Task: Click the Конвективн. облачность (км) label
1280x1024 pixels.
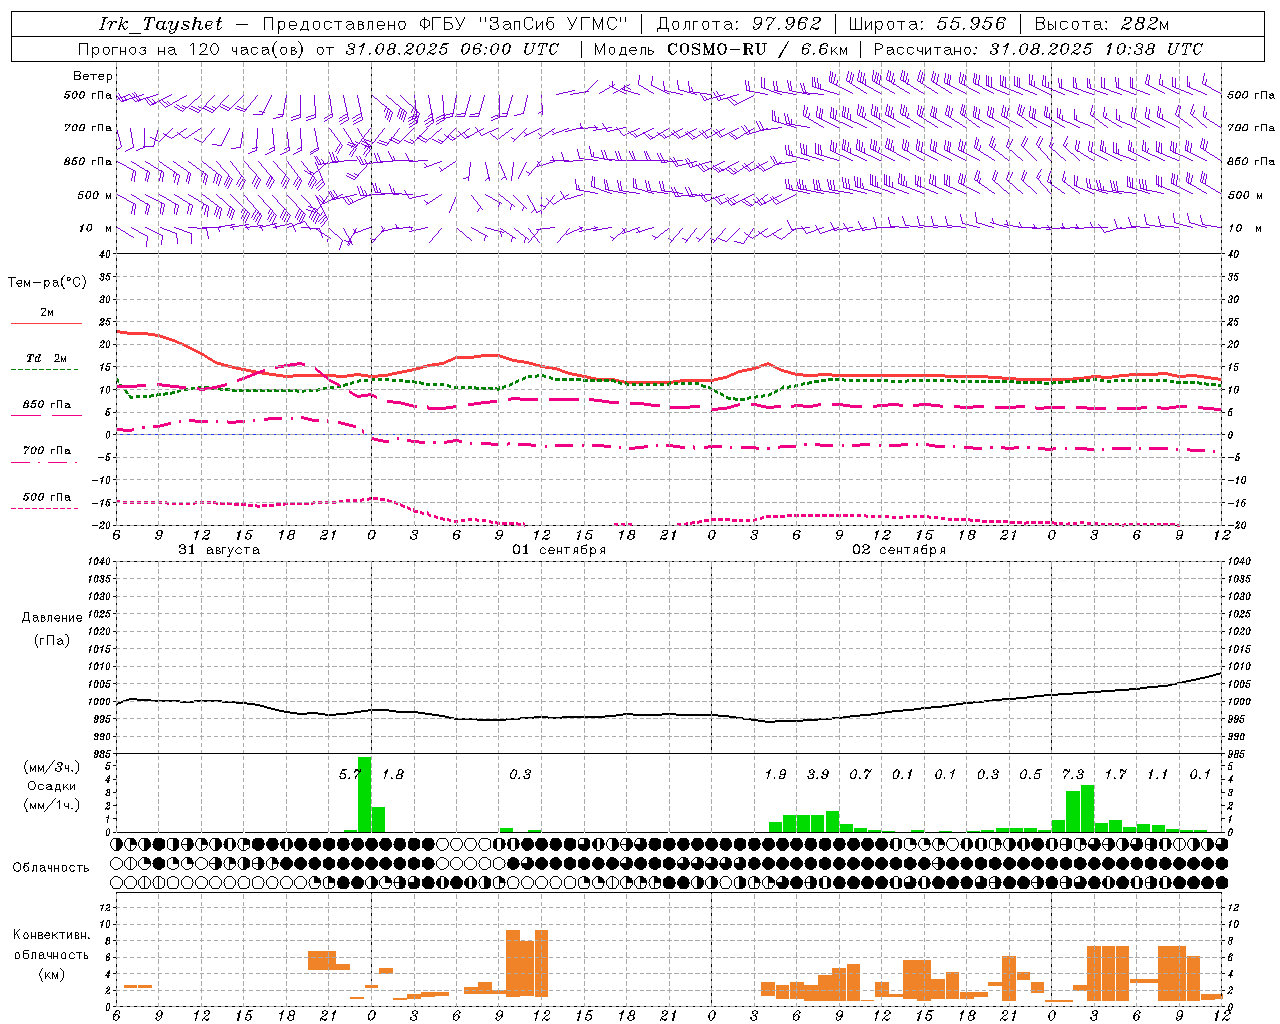Action: coord(51,955)
